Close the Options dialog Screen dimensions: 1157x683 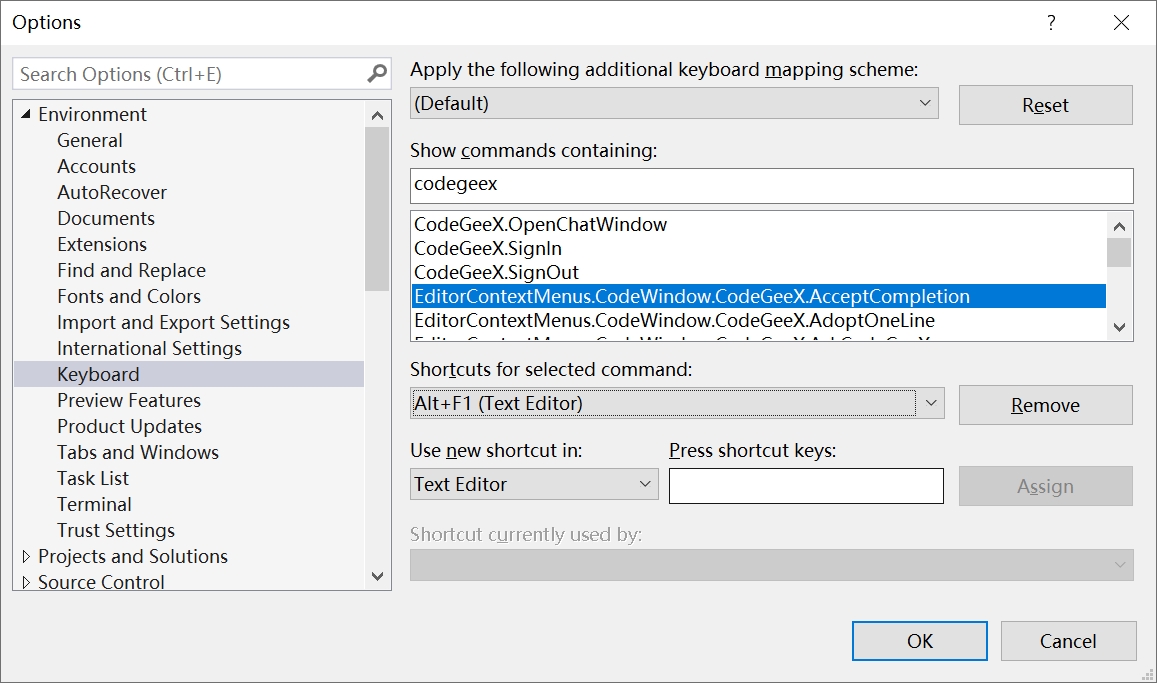[x=1121, y=23]
